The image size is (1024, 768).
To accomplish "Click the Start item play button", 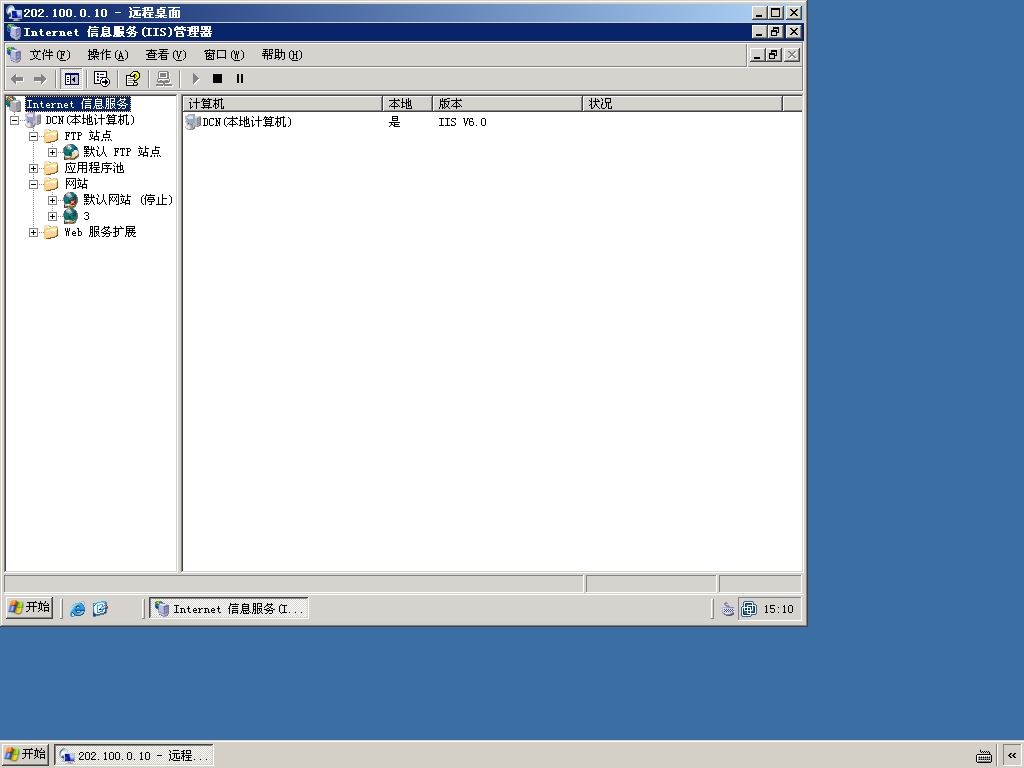I will coord(195,79).
